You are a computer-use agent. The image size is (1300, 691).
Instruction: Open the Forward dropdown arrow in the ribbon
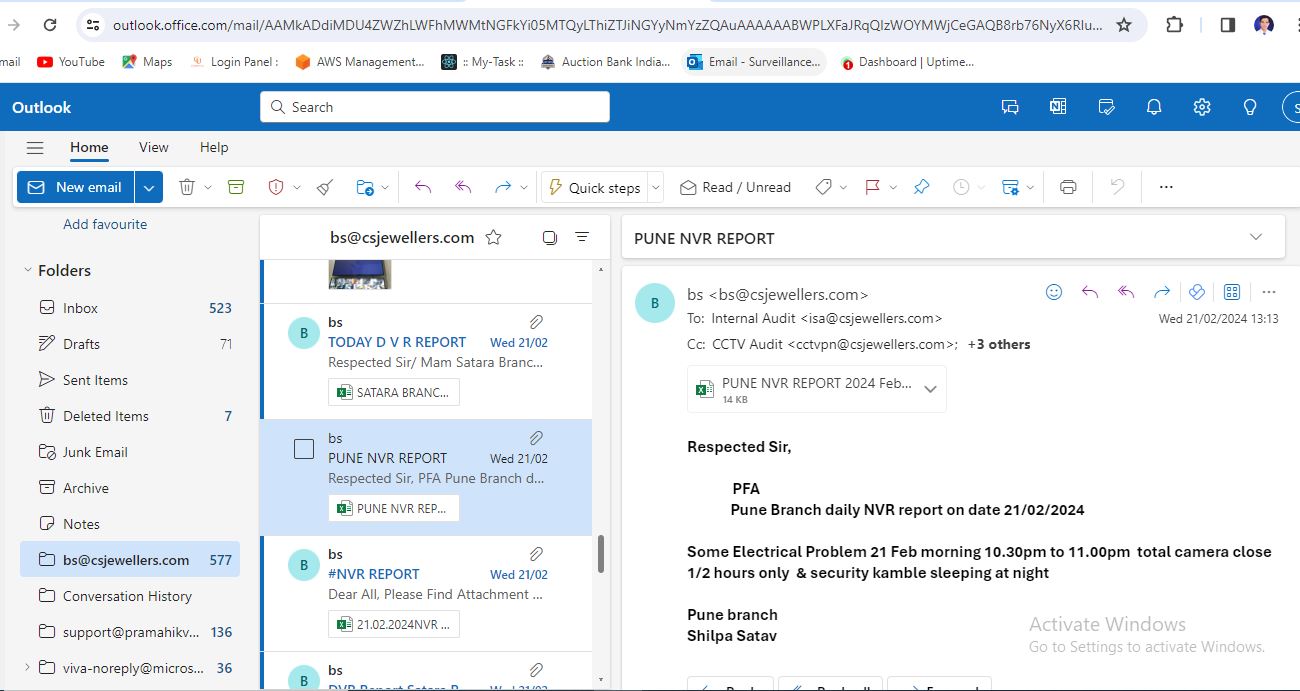coord(524,187)
